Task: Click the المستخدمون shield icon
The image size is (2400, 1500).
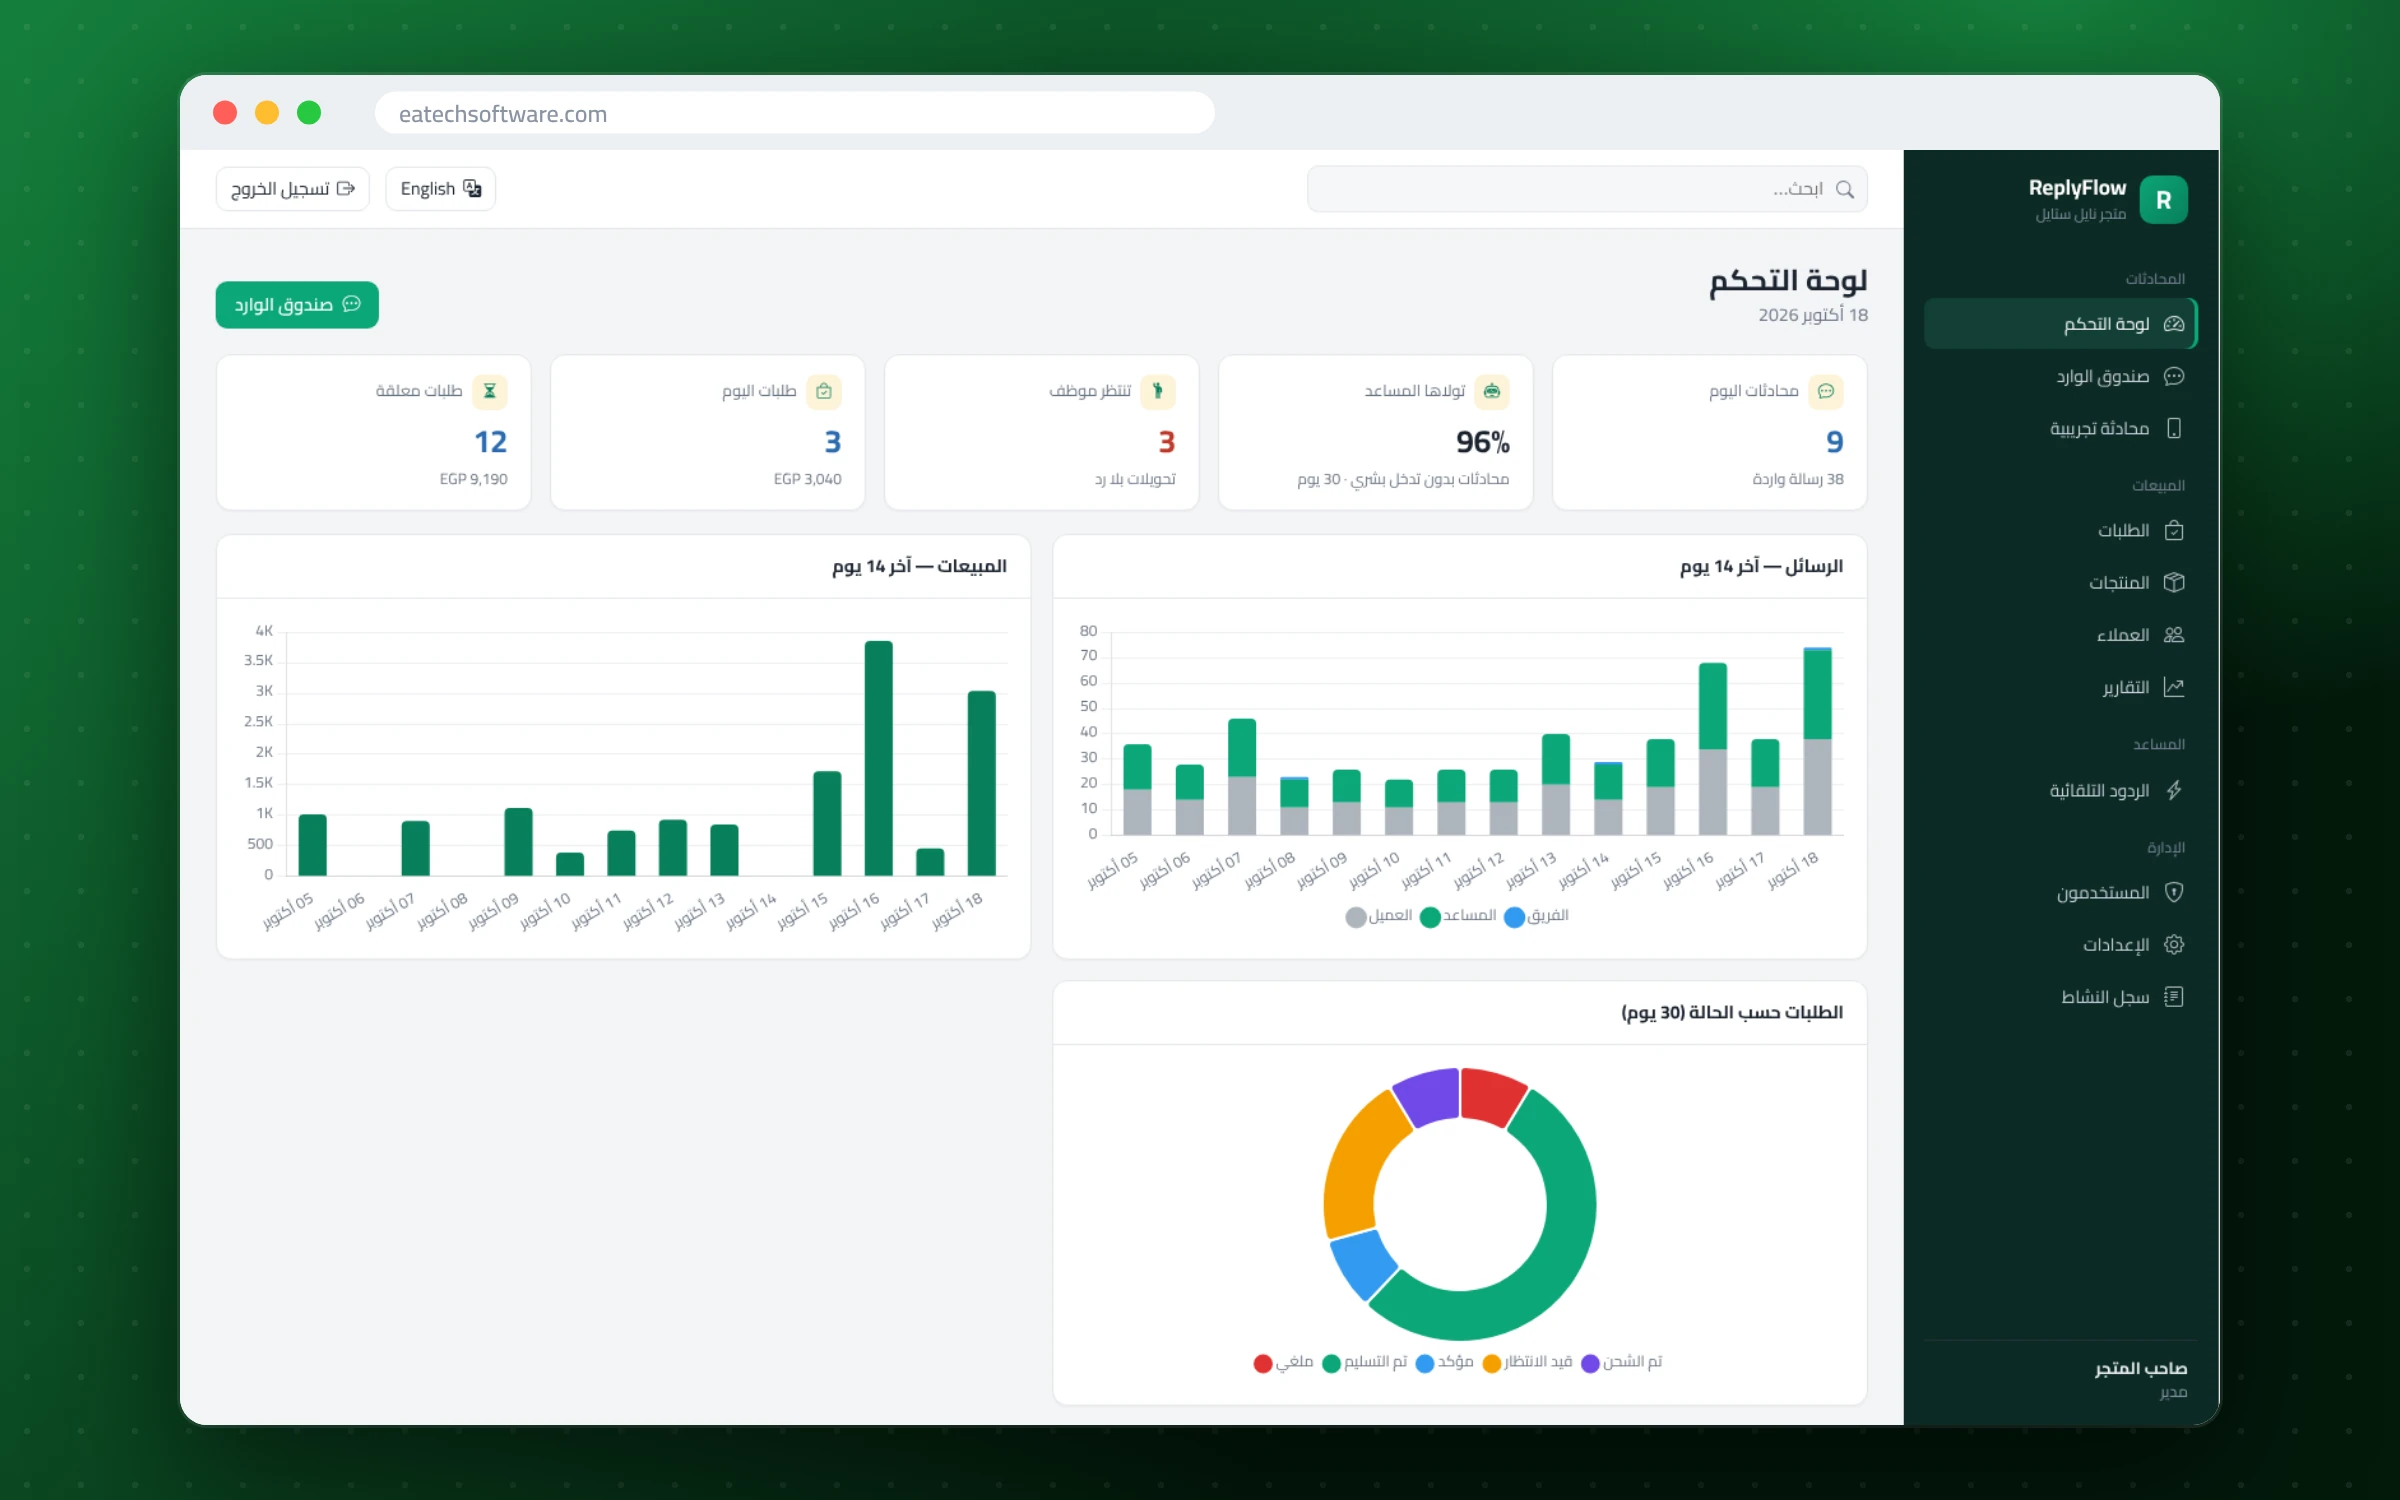Action: [2174, 892]
